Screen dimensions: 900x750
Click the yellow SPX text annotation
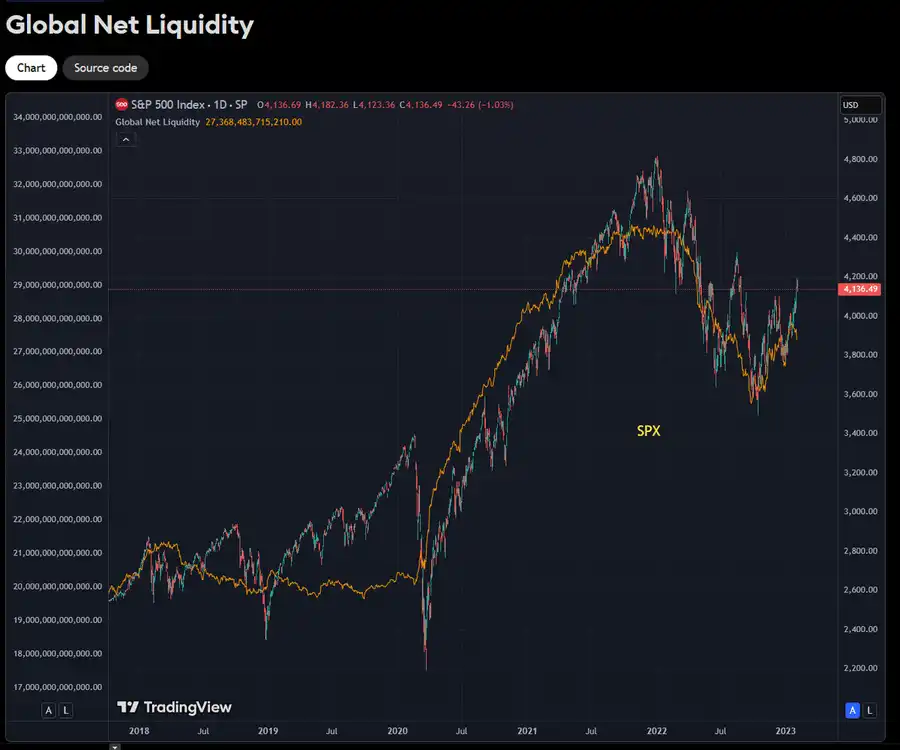tap(649, 431)
